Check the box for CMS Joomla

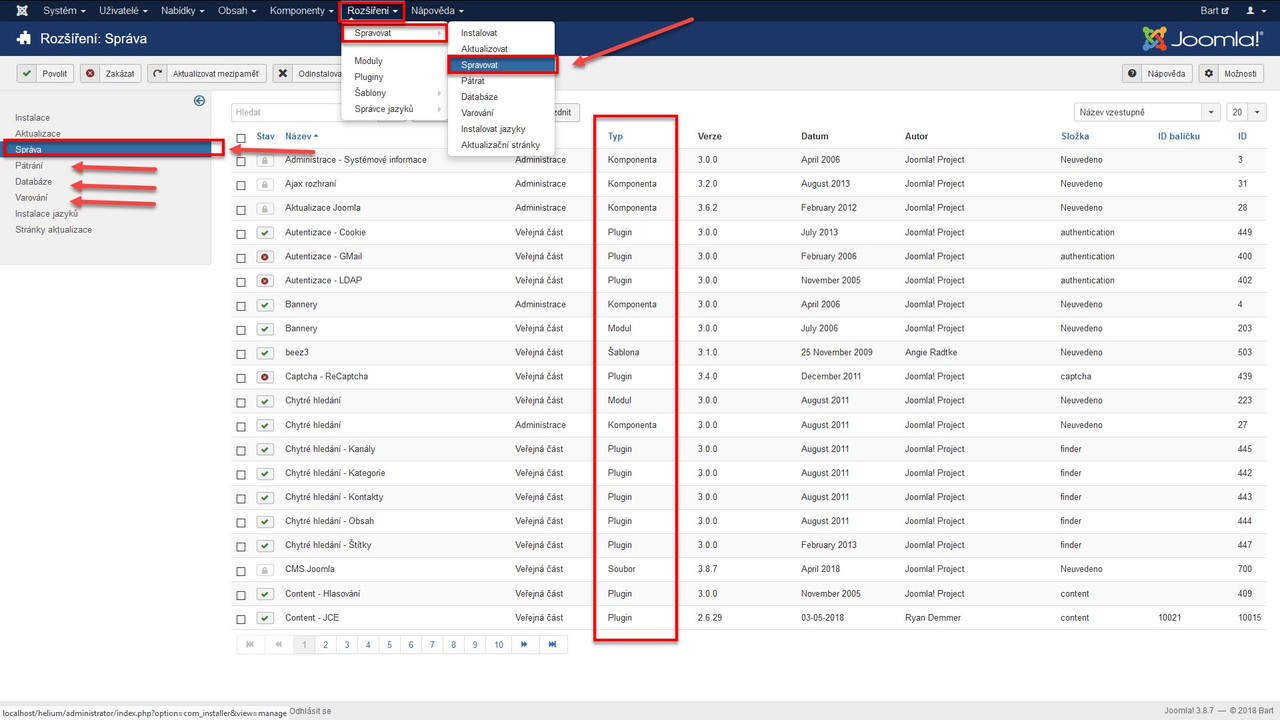241,571
